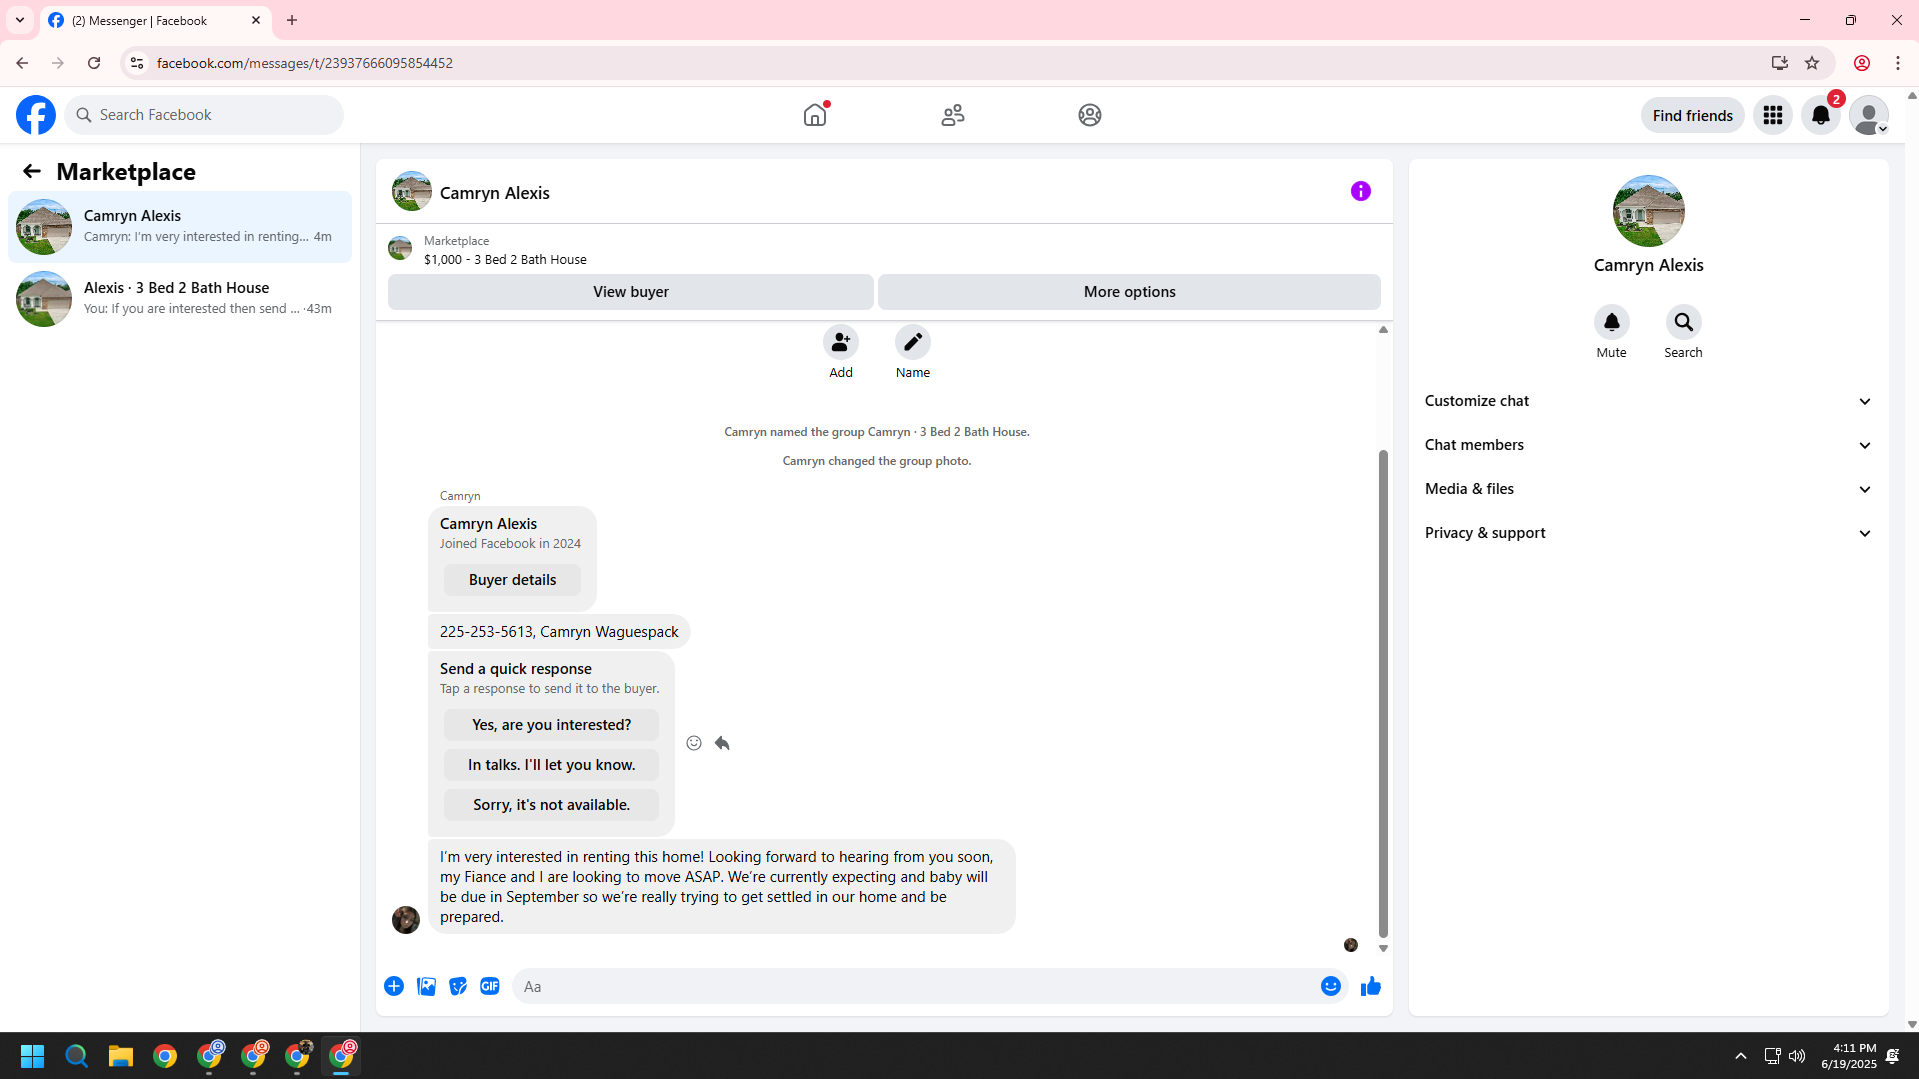Image resolution: width=1919 pixels, height=1079 pixels.
Task: Open a new browser tab
Action: tap(292, 20)
